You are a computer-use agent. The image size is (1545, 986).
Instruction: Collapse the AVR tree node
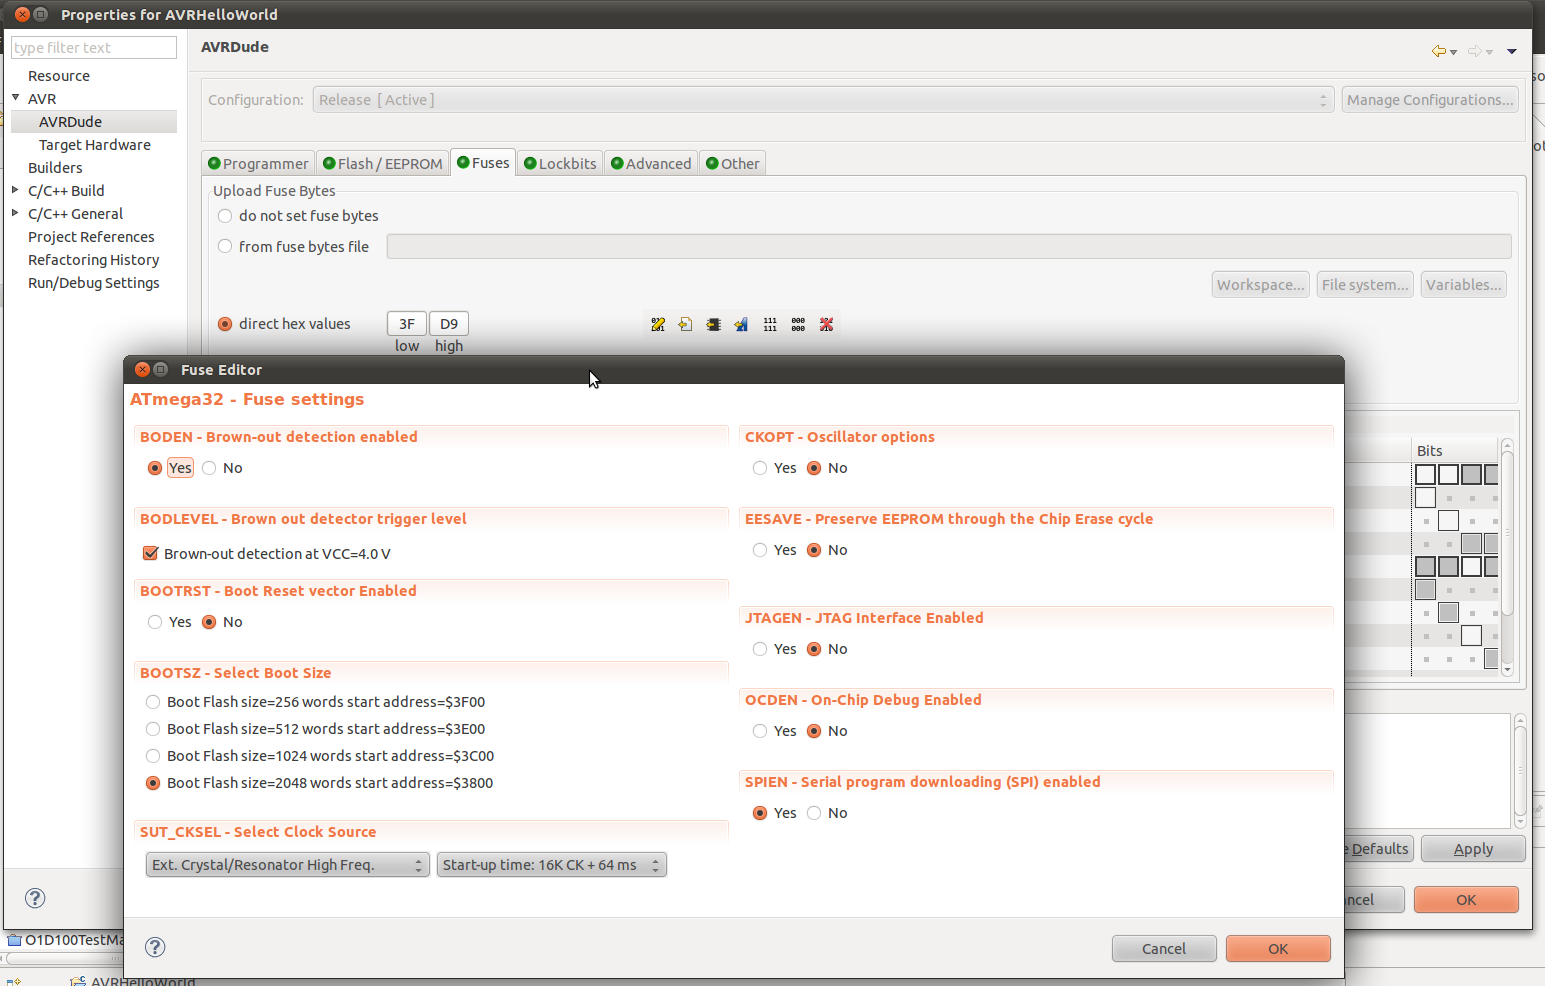coord(16,98)
